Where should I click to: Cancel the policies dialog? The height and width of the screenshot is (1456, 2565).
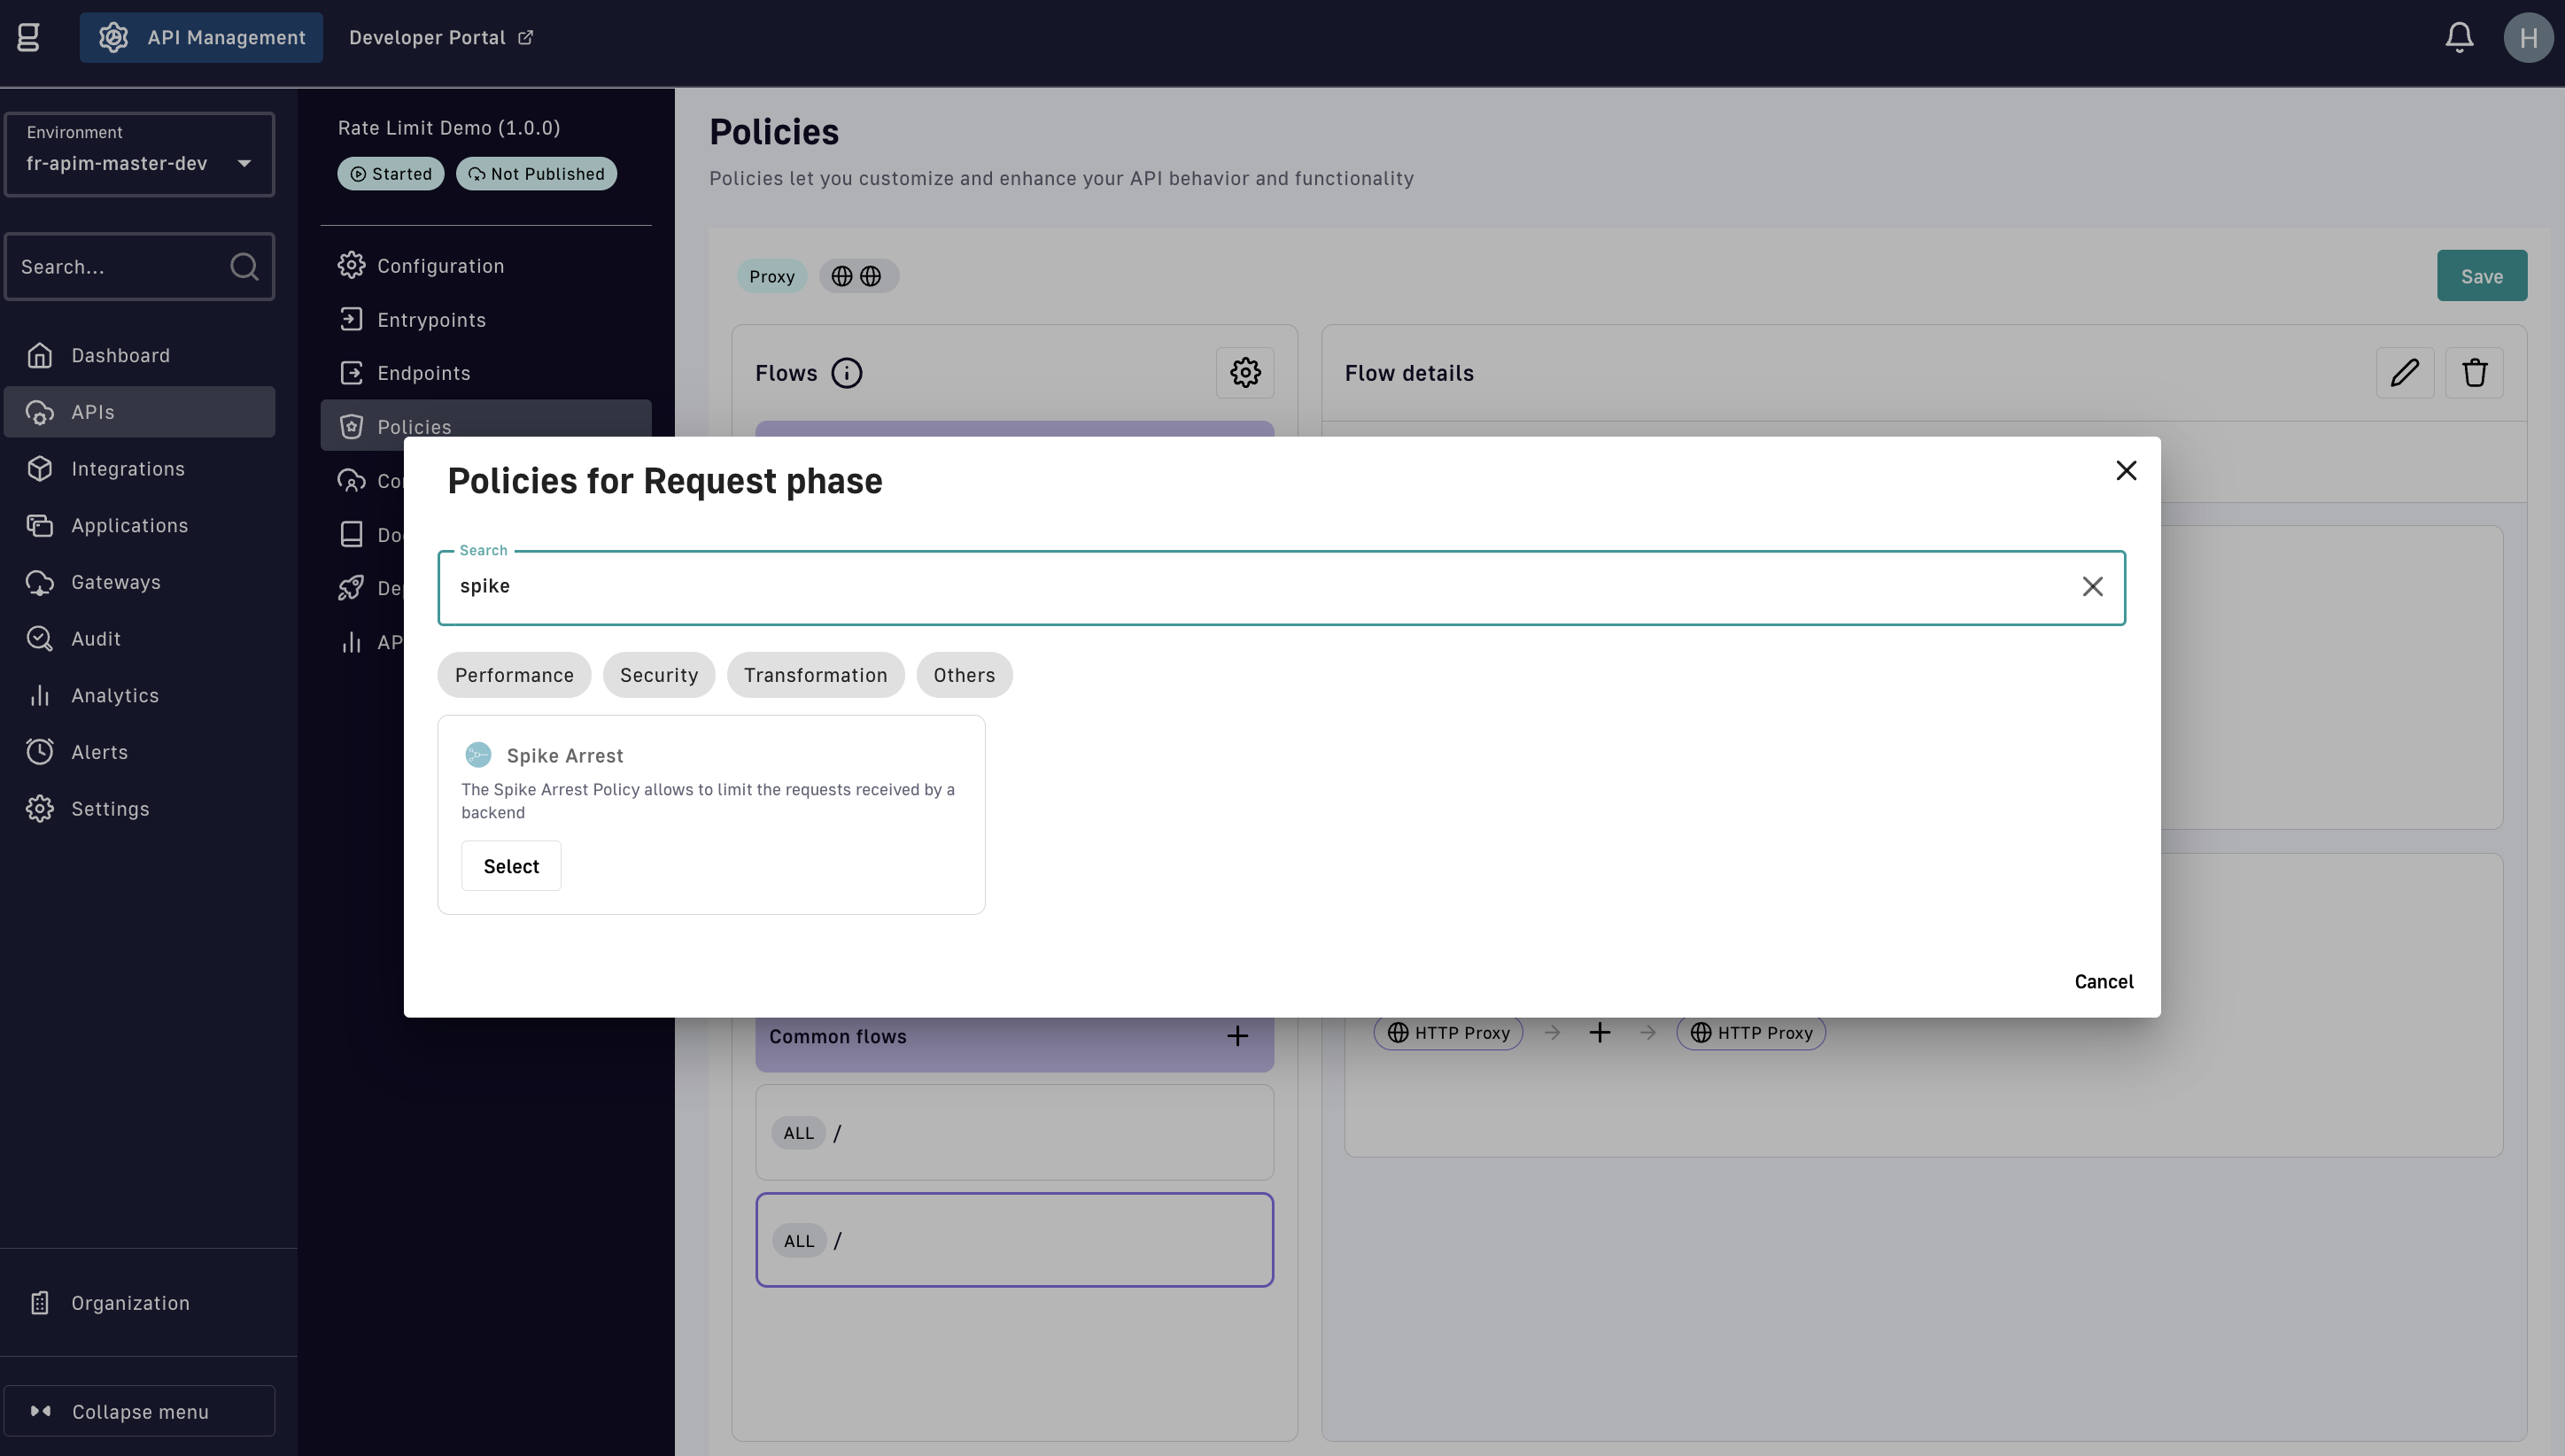click(2103, 981)
